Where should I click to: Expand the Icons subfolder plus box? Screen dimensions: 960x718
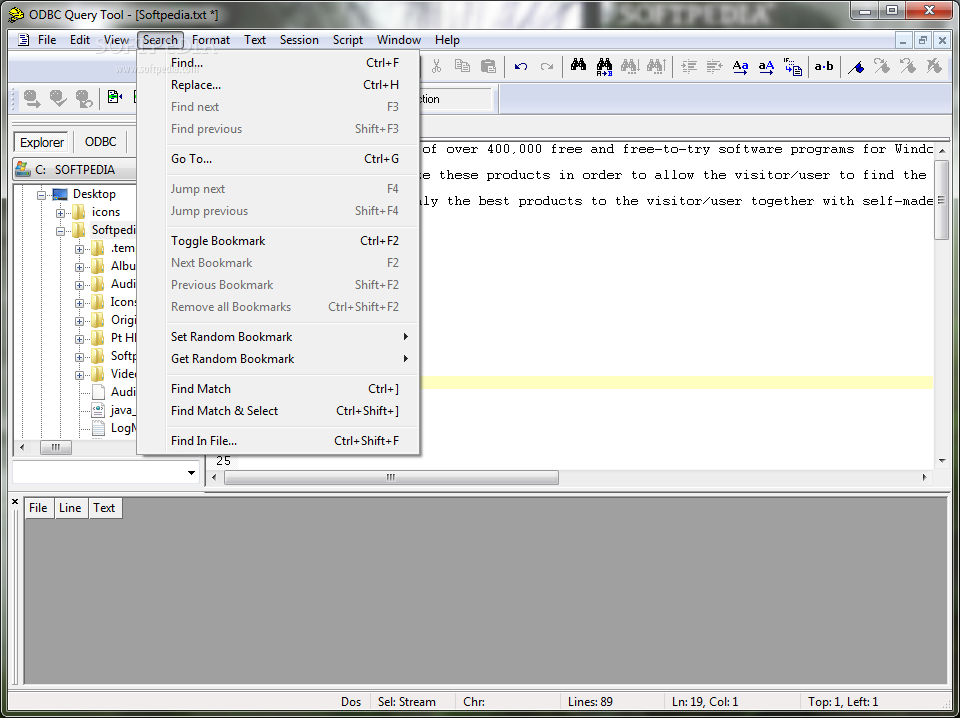[79, 304]
